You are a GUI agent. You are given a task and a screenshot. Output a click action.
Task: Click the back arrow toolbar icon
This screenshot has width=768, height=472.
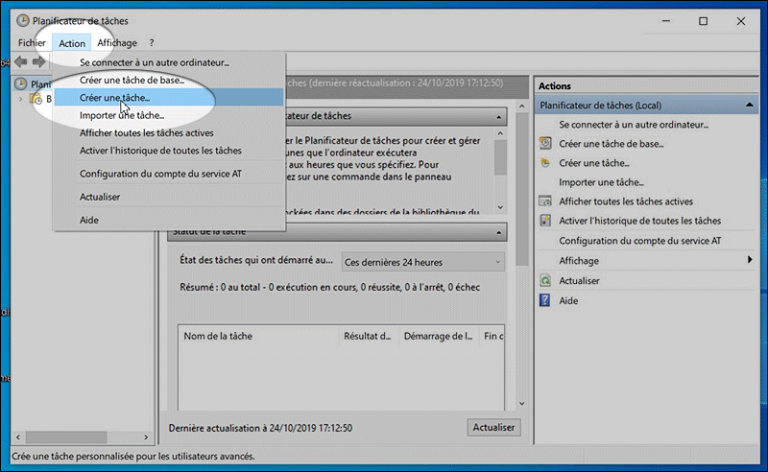[x=20, y=62]
